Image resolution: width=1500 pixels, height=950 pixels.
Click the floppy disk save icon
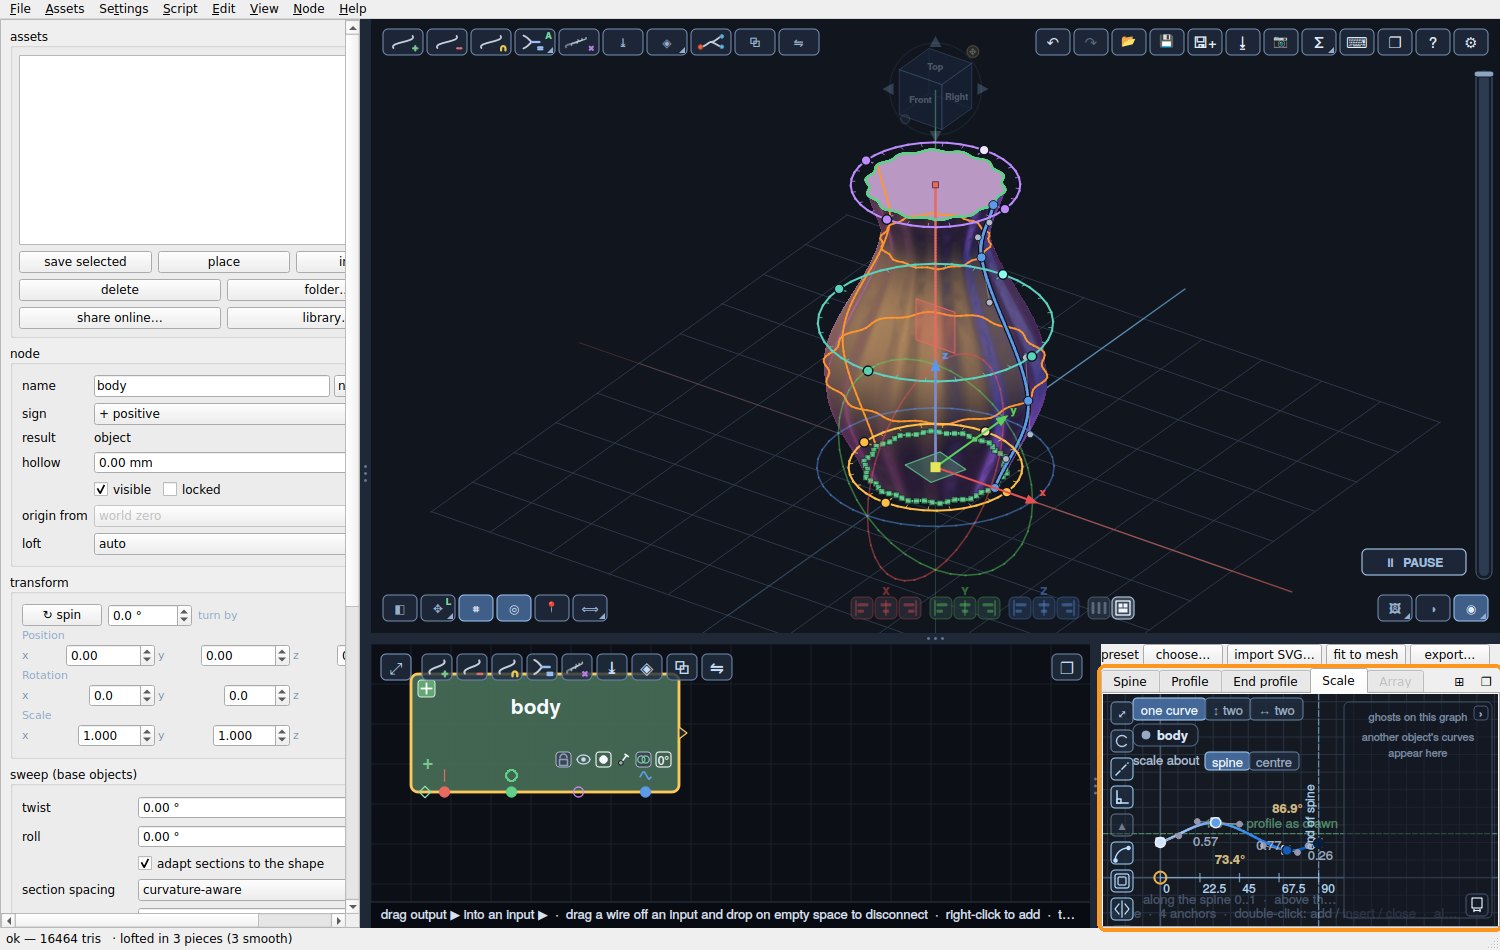coord(1166,42)
